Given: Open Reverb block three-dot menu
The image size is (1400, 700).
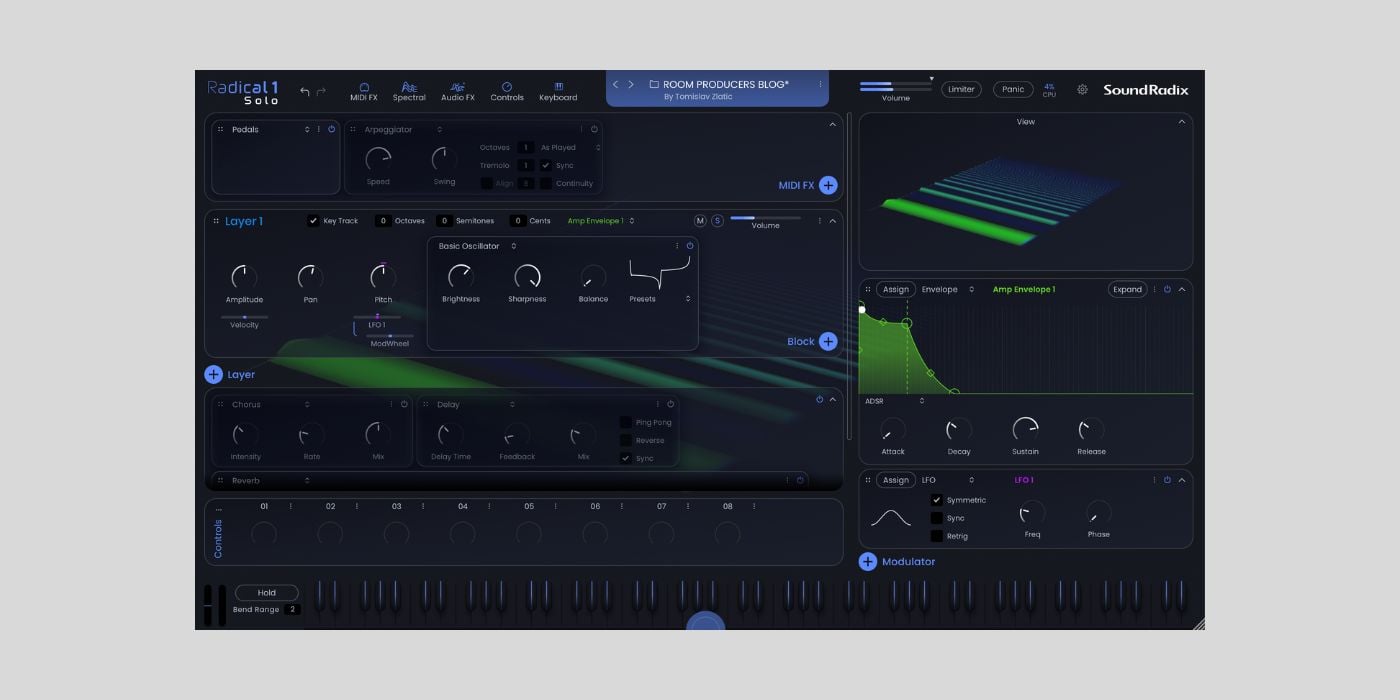Looking at the screenshot, I should coord(787,480).
